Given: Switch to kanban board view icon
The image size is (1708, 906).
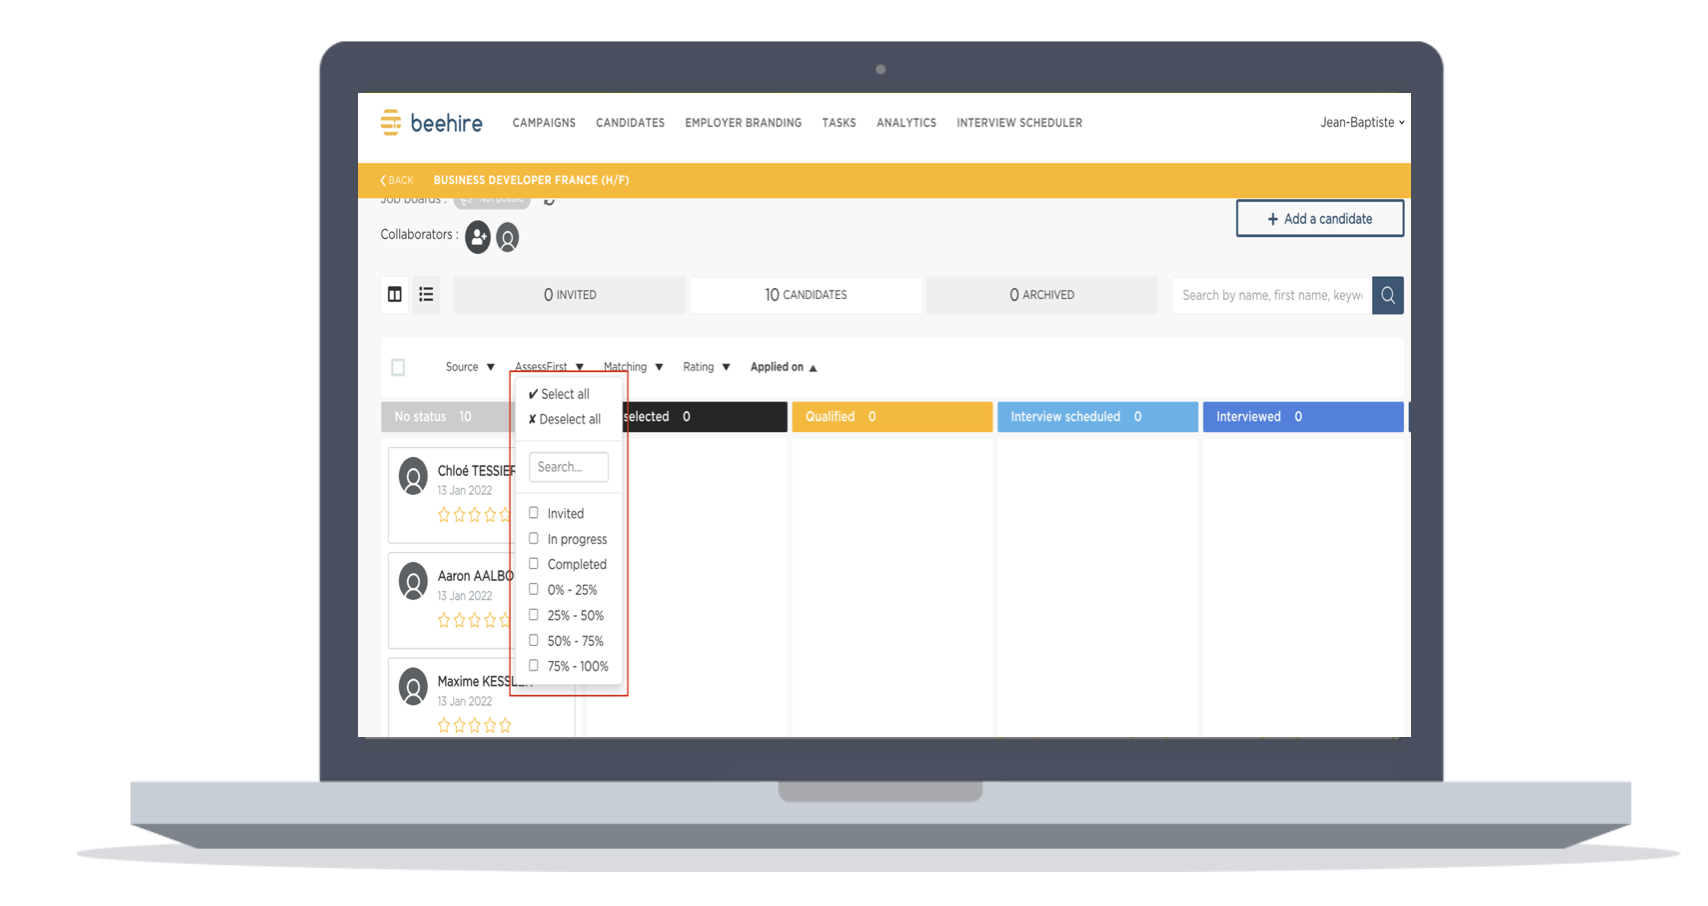Looking at the screenshot, I should 395,294.
